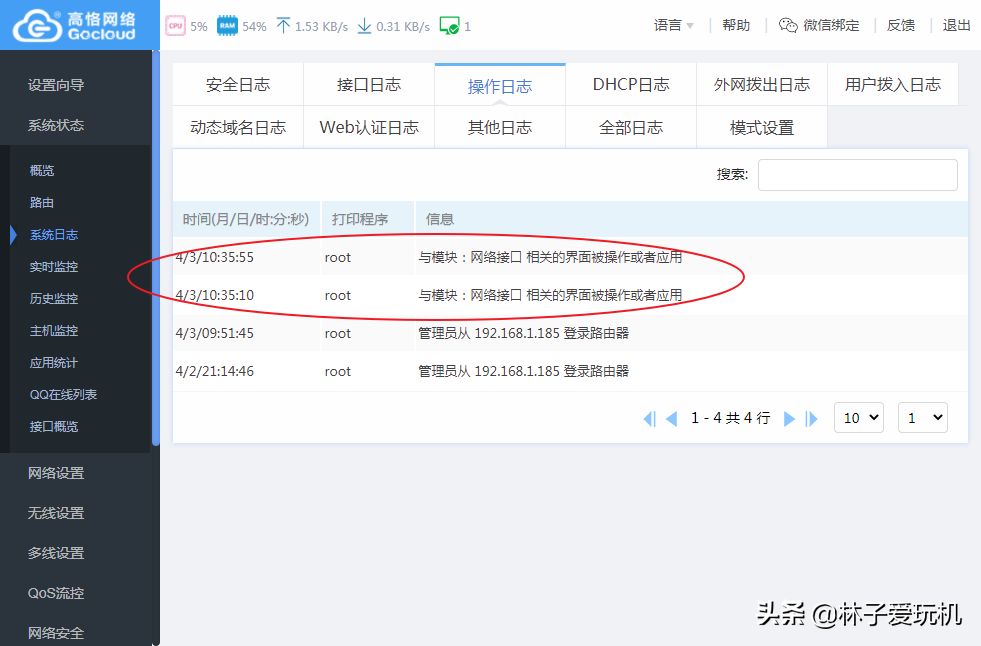Click the online devices monitor icon

(x=449, y=26)
